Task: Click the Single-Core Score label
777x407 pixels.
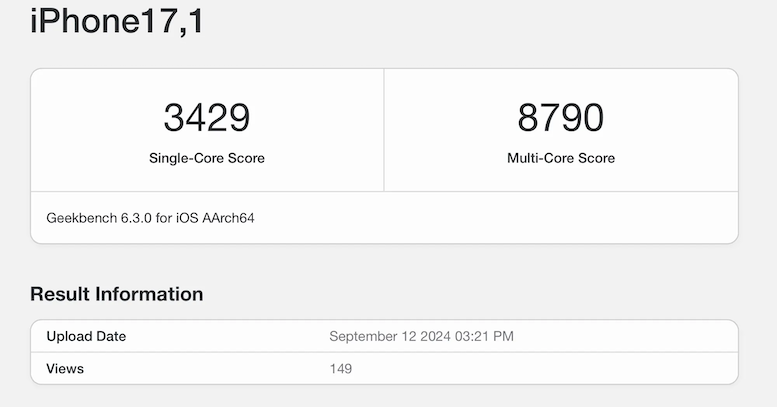Action: pyautogui.click(x=207, y=158)
